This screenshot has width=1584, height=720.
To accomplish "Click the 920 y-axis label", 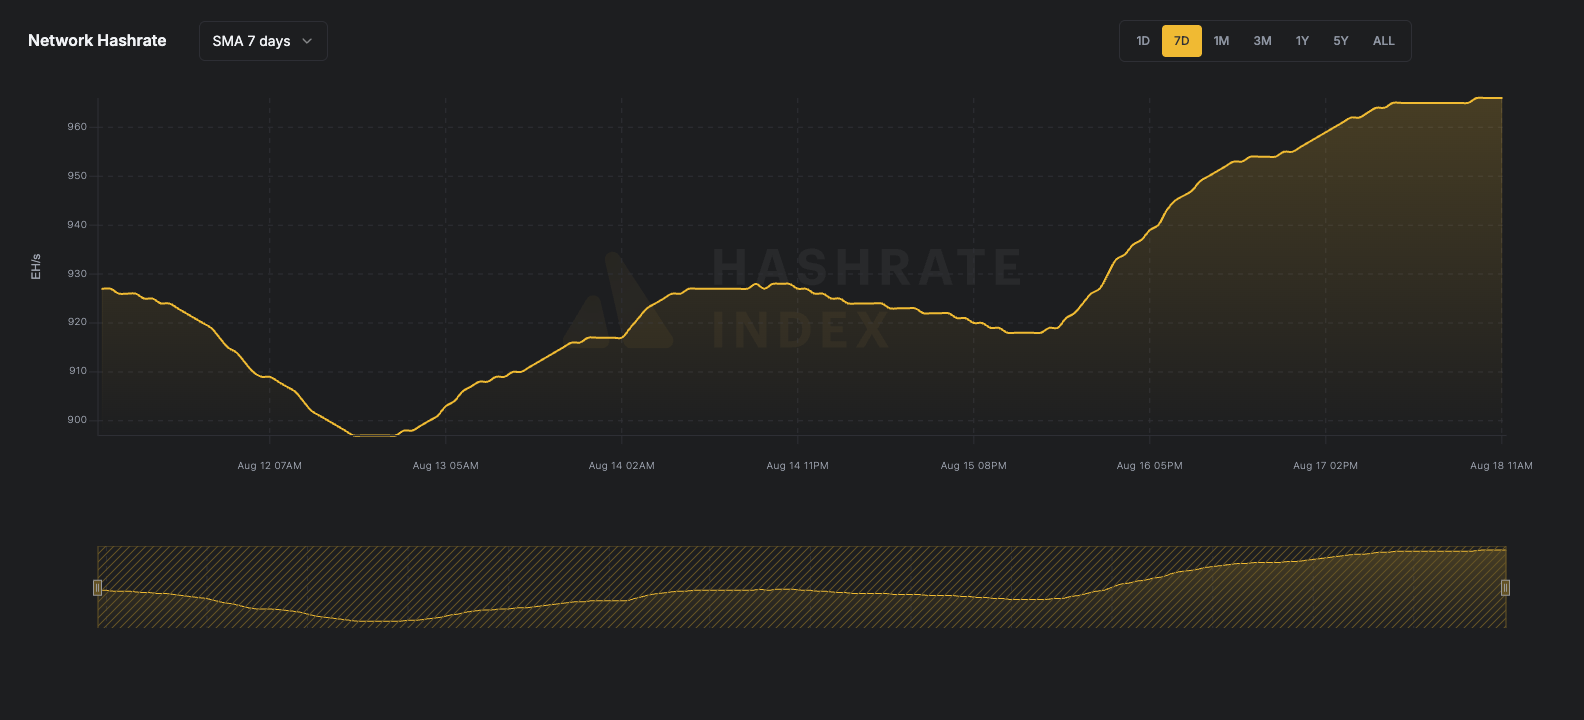I will 77,322.
